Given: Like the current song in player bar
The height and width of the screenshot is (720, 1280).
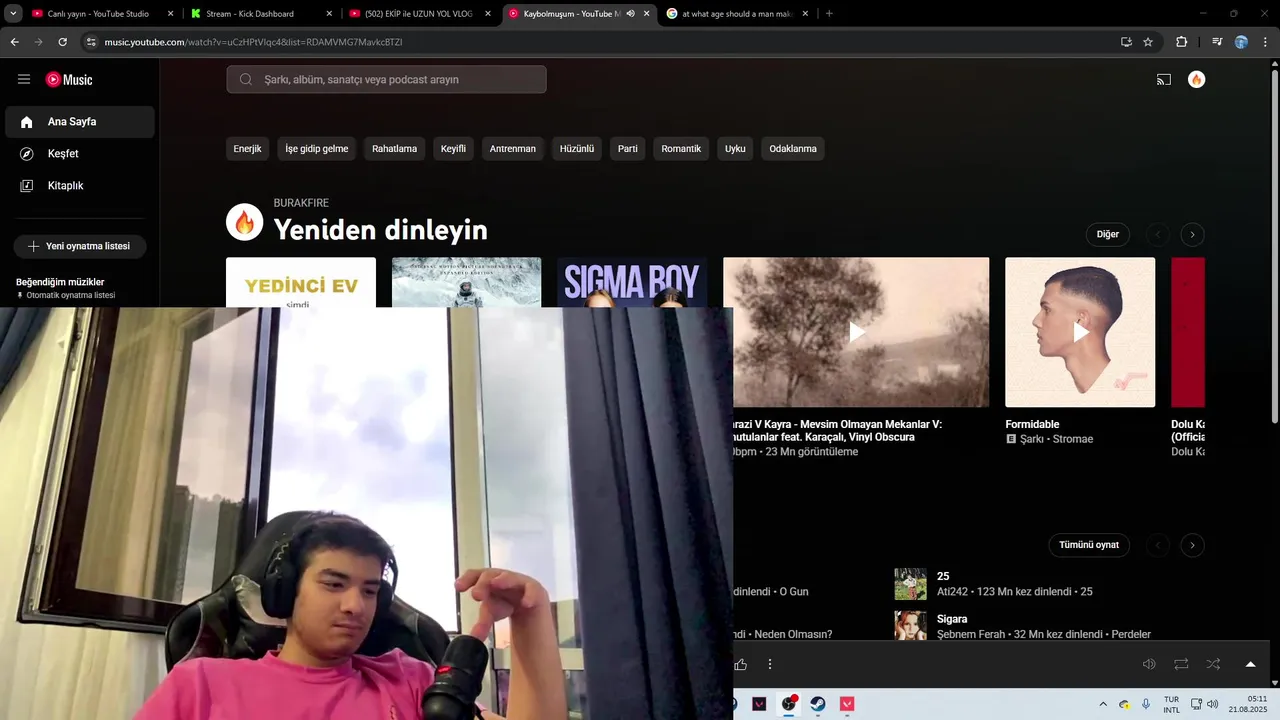Looking at the screenshot, I should (x=740, y=664).
